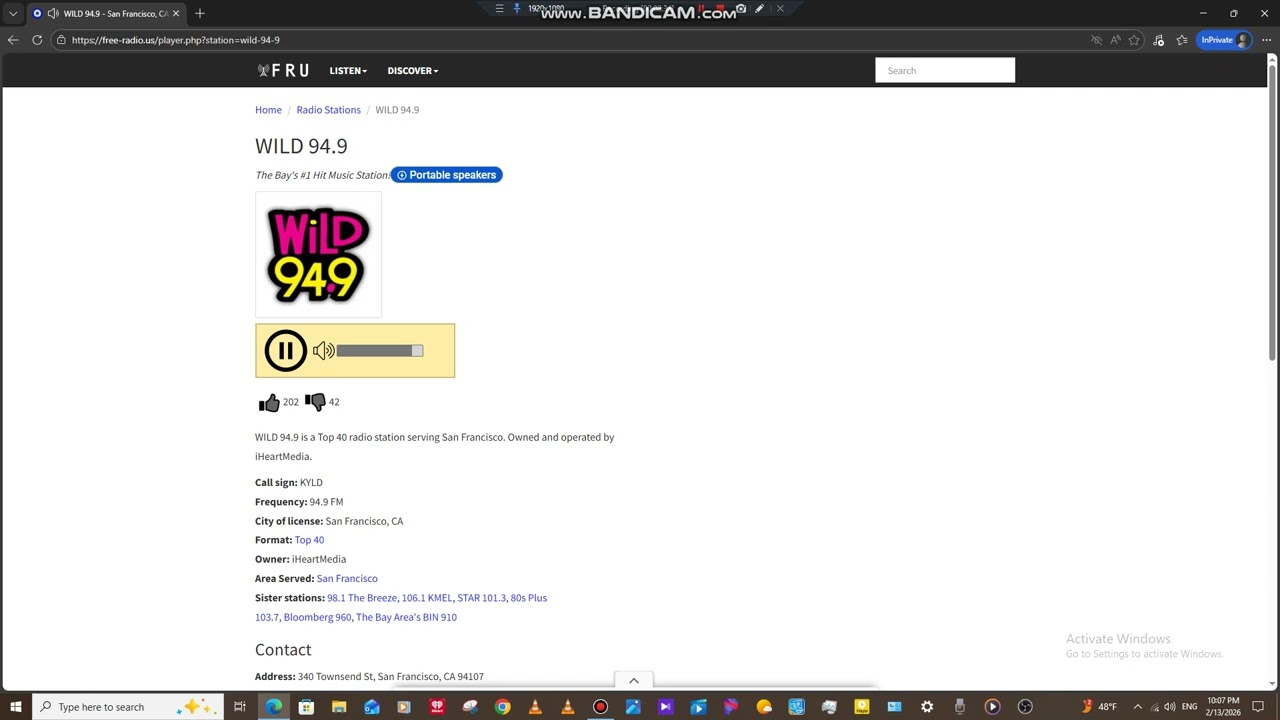Open Bandicam record icon on taskbar
1280x720 pixels.
click(600, 707)
